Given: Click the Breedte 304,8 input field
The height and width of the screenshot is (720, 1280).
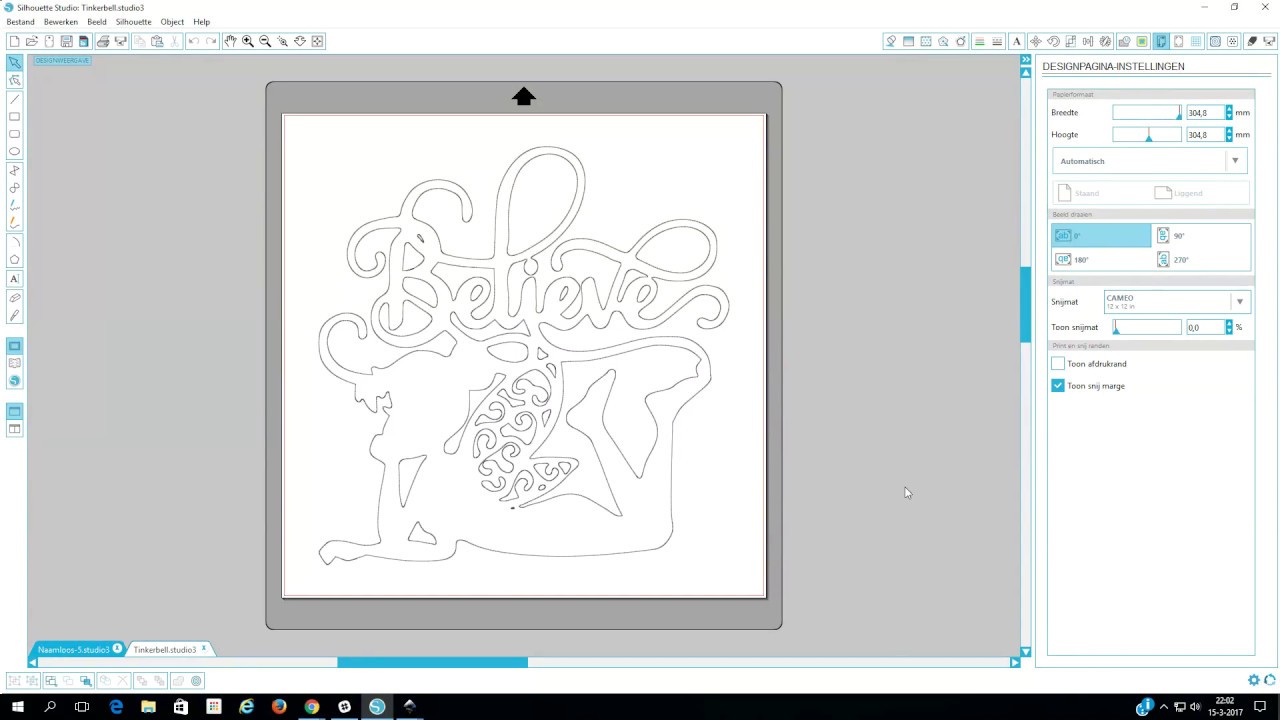Looking at the screenshot, I should coord(1205,113).
